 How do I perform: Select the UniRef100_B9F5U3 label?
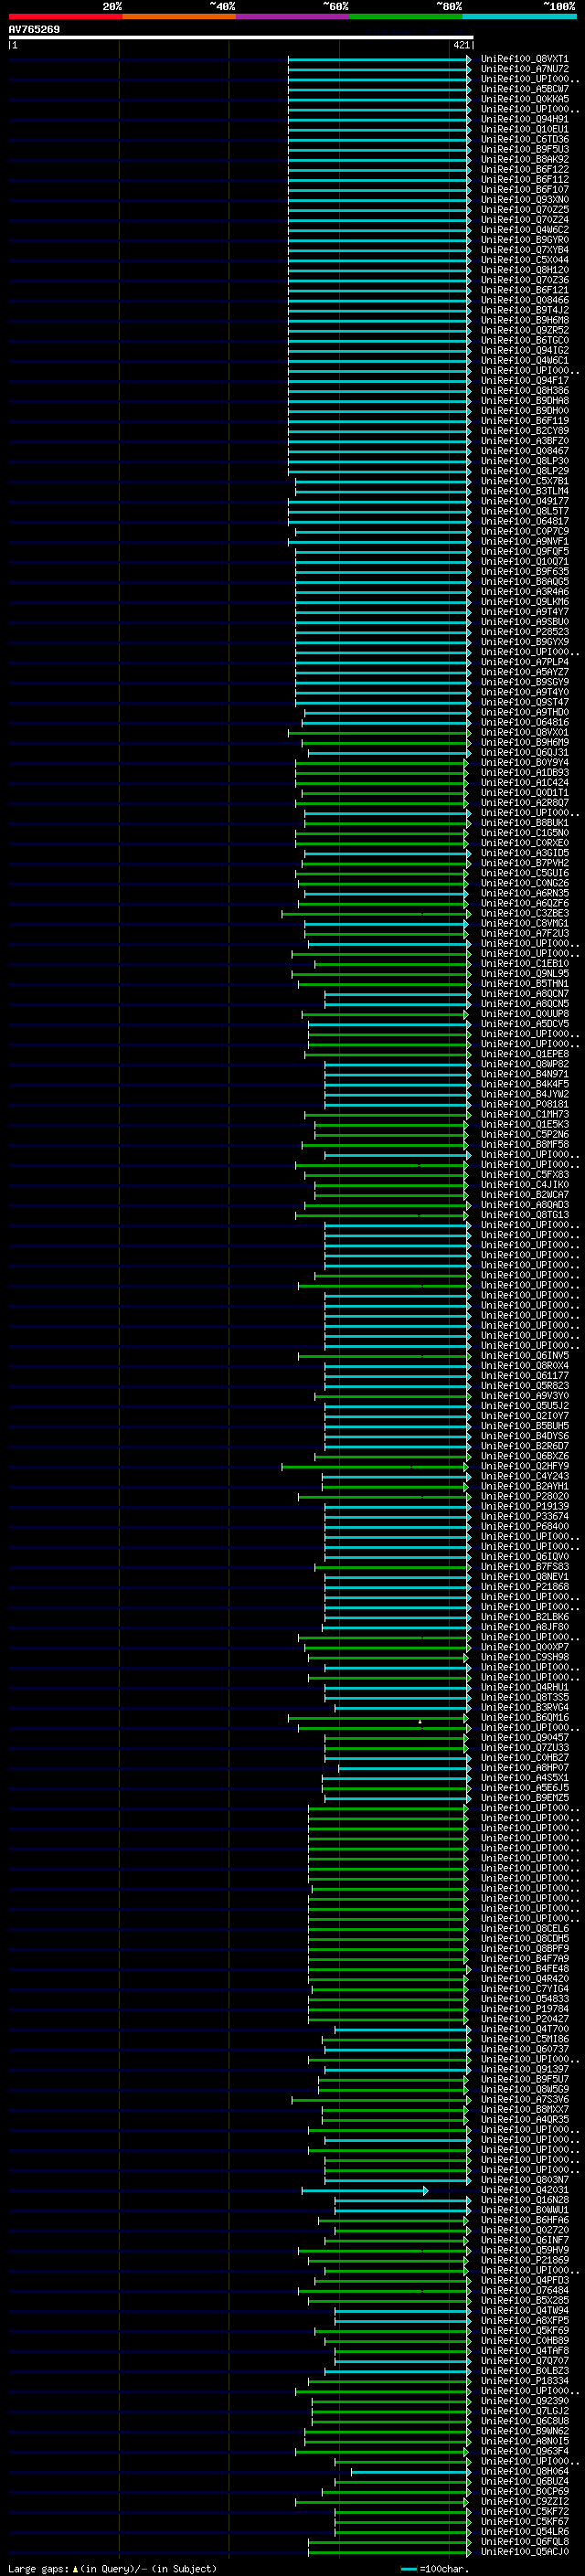pos(524,149)
